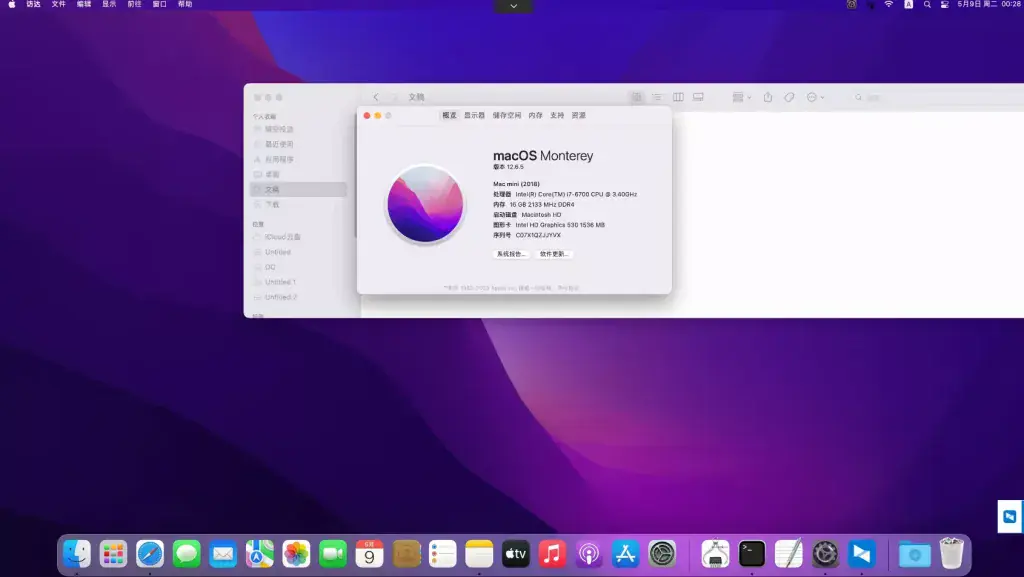
Task: Open the Finder action (ellipsis) dropdown
Action: coord(815,97)
